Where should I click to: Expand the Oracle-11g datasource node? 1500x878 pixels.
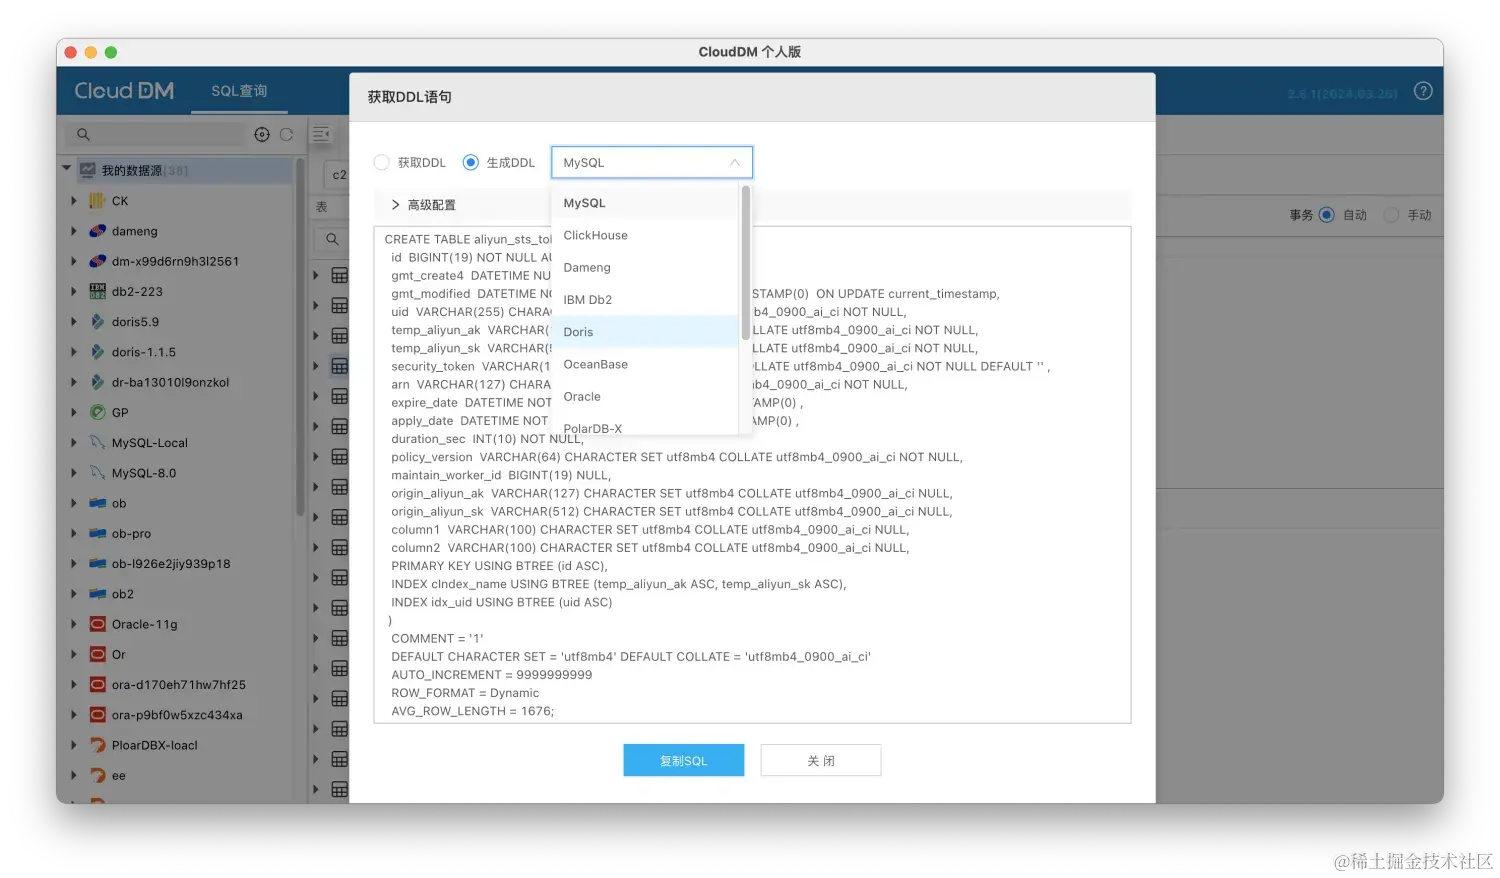coord(73,624)
